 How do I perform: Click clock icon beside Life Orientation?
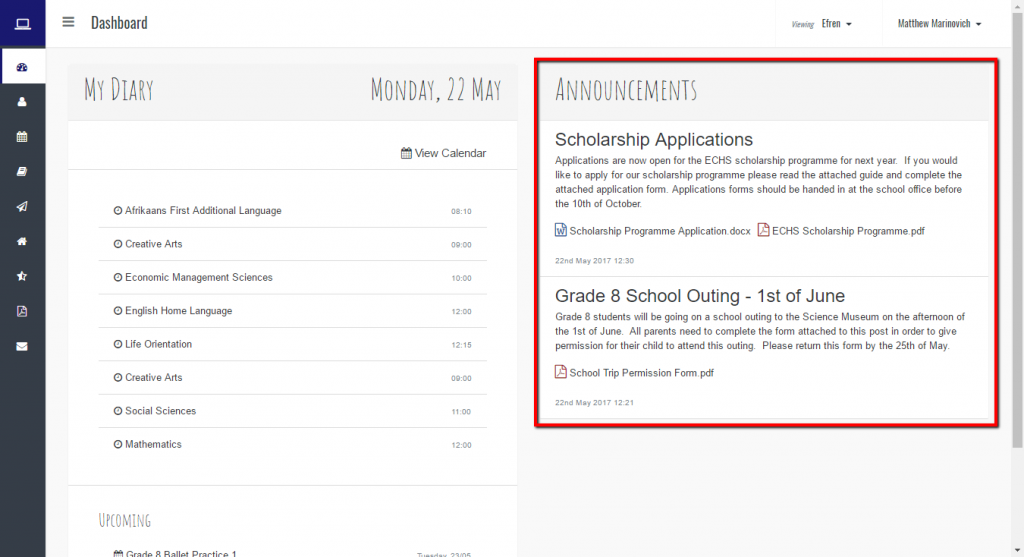[x=118, y=344]
